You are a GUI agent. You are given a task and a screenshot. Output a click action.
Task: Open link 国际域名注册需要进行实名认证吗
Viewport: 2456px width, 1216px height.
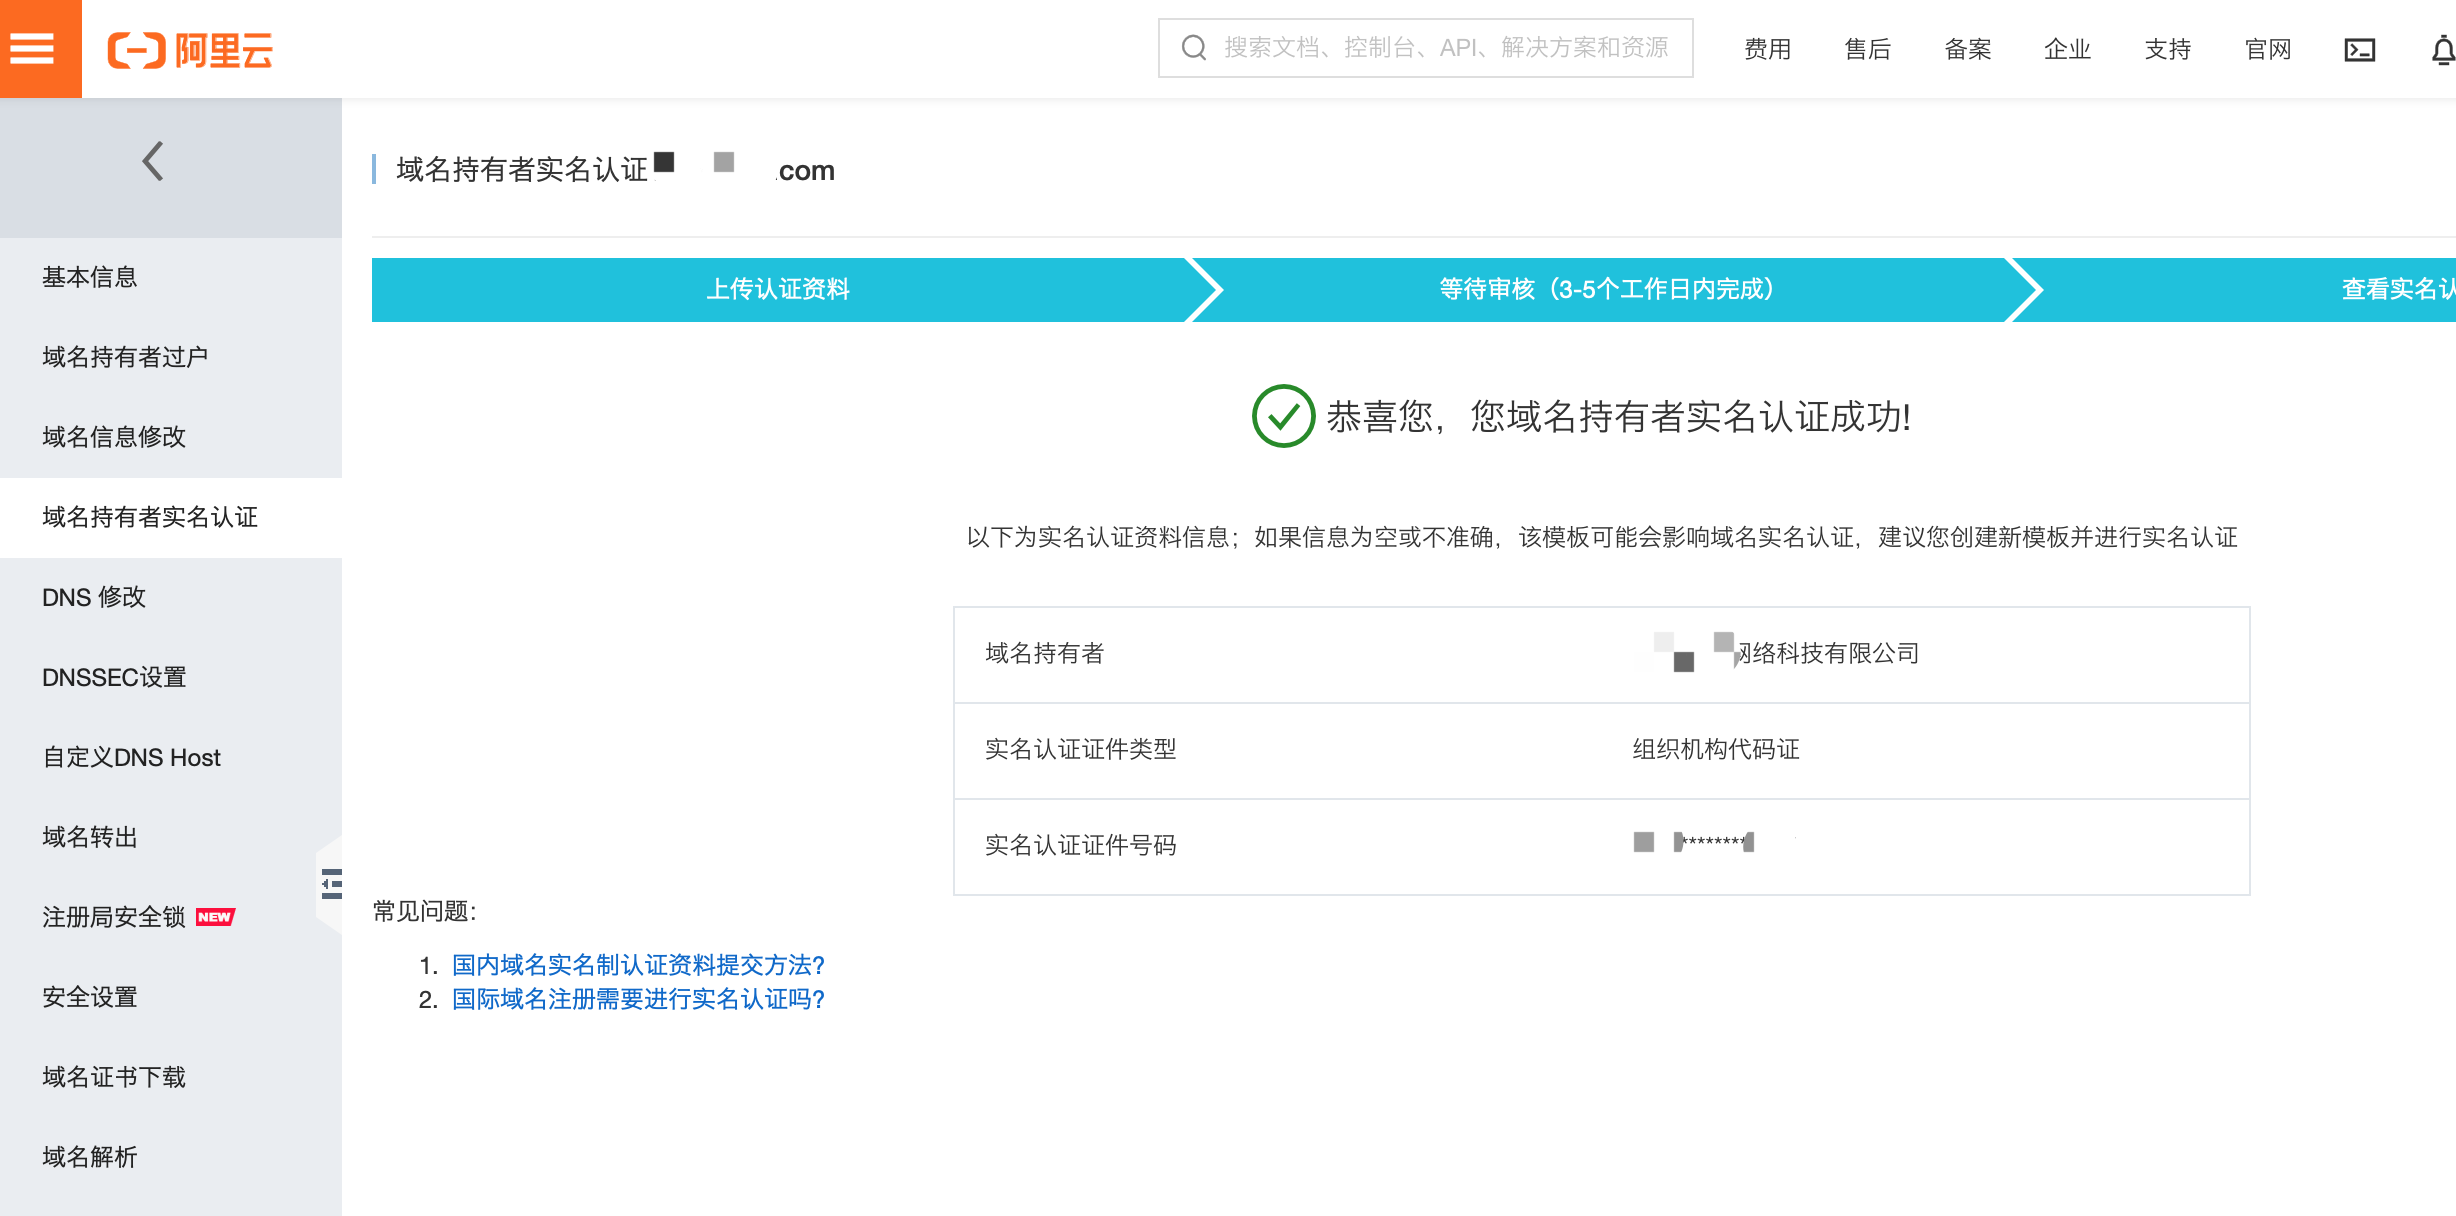pos(637,999)
